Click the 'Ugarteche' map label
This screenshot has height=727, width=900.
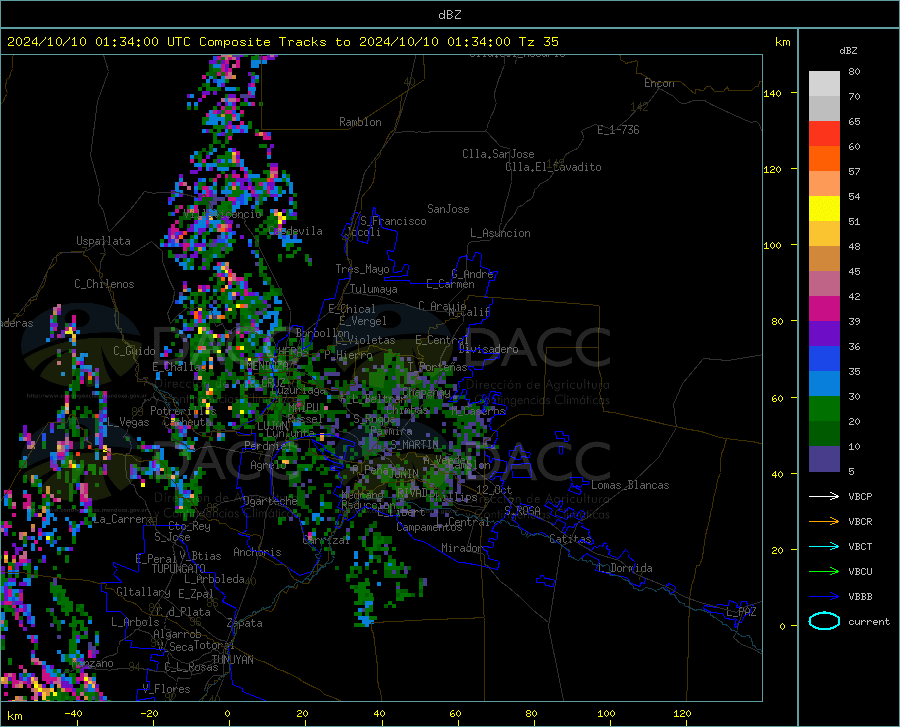tap(270, 501)
